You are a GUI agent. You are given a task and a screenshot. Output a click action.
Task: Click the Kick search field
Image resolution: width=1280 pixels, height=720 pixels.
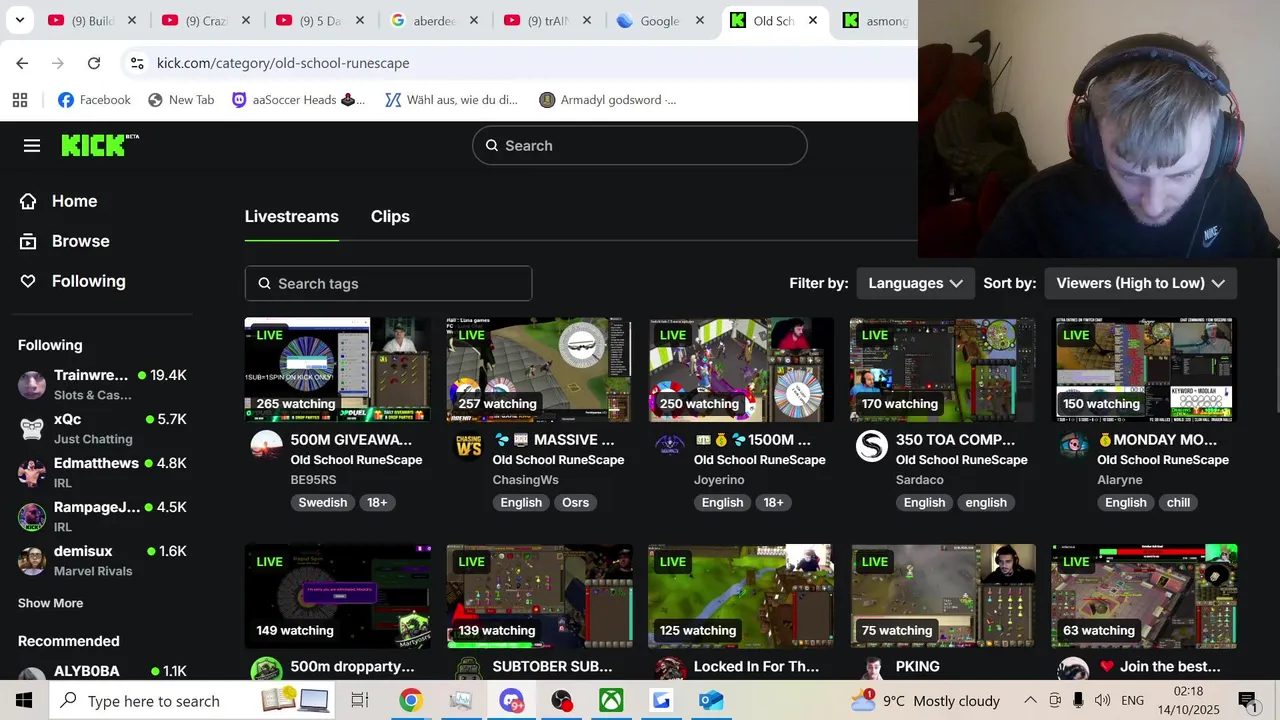tap(640, 146)
